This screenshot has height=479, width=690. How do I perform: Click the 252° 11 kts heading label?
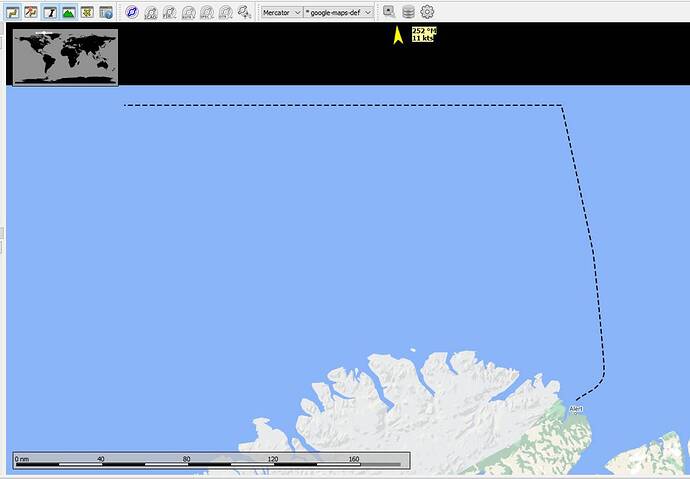(x=424, y=35)
